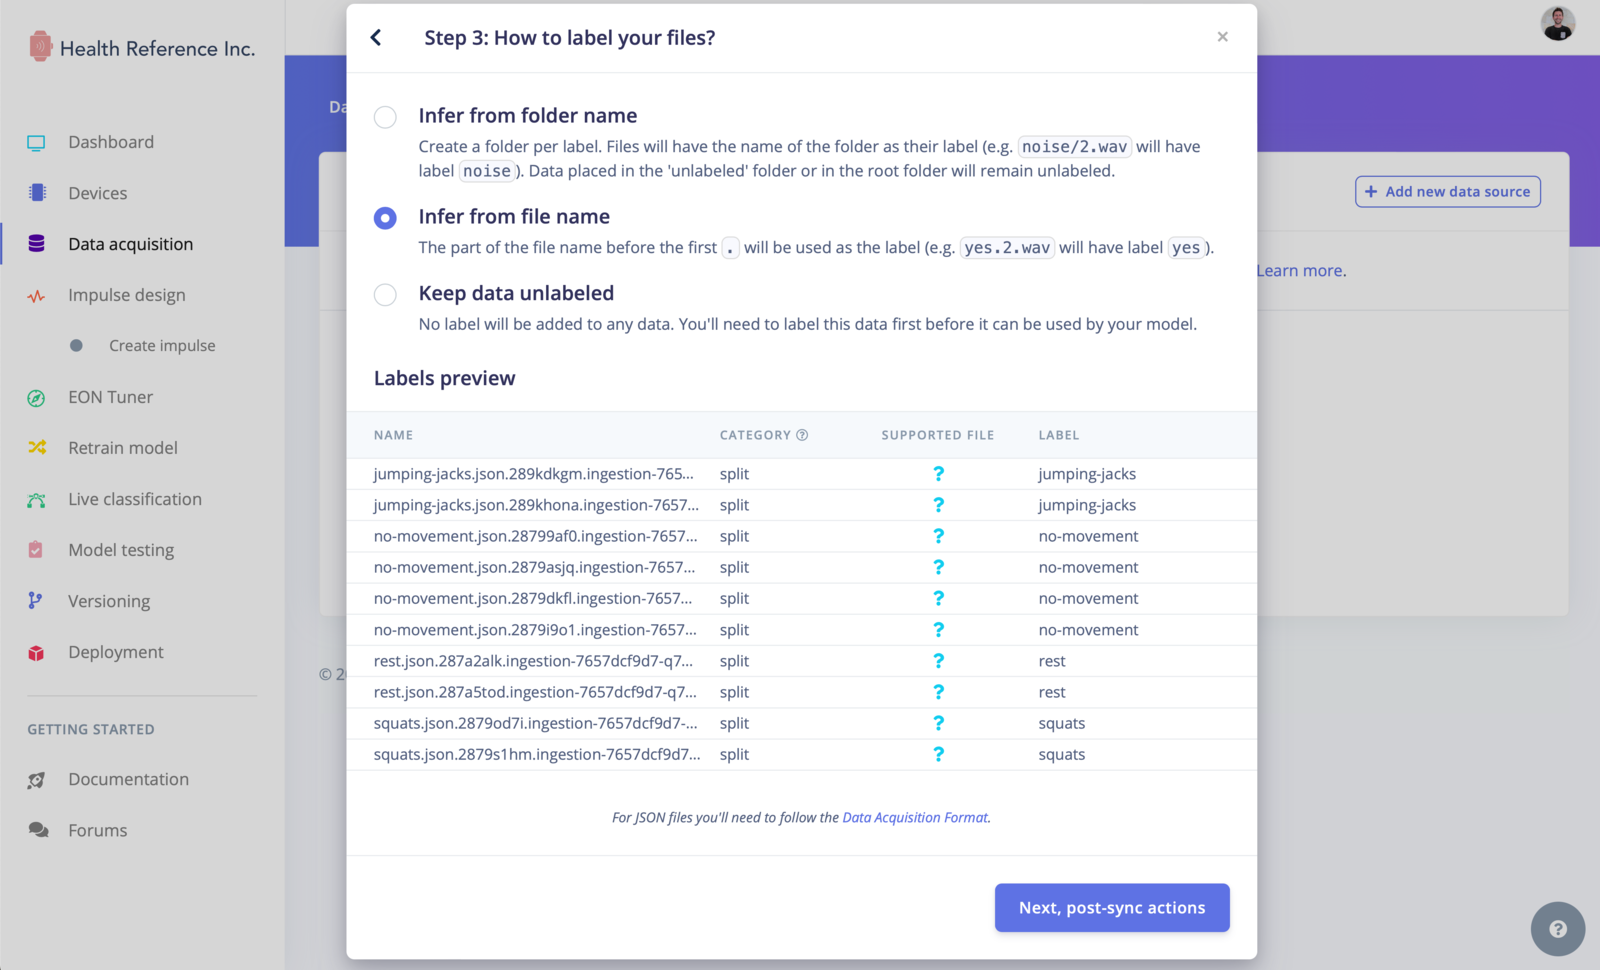
Task: Click Next, post-sync actions button
Action: point(1112,908)
